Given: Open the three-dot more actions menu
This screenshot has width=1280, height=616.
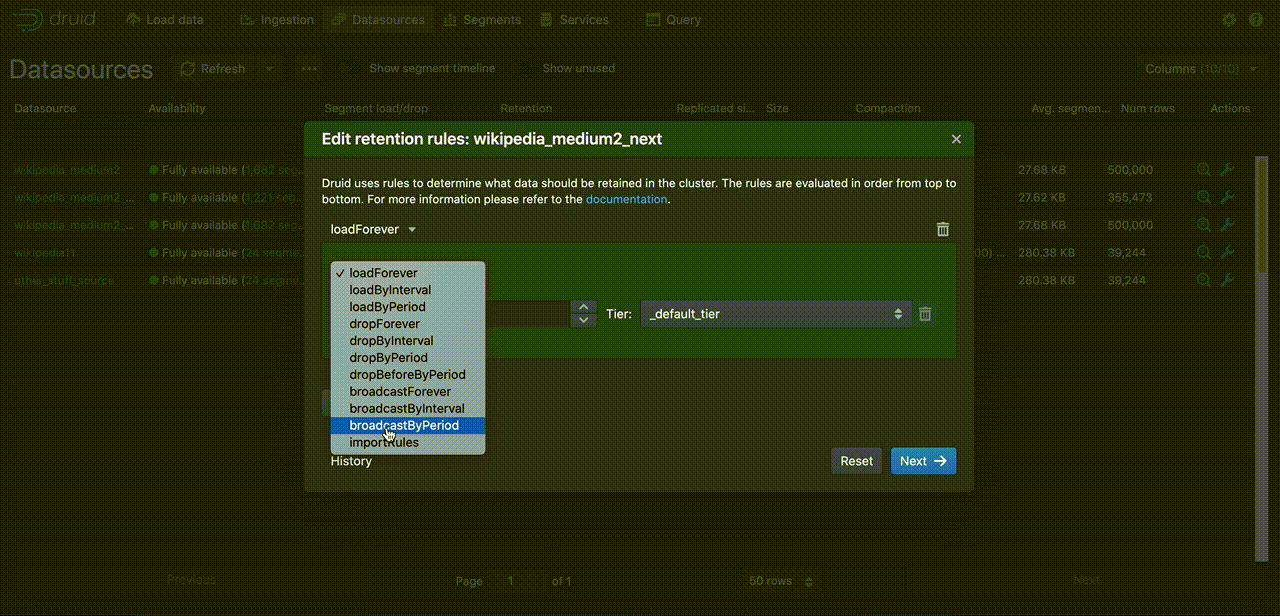Looking at the screenshot, I should click(x=309, y=69).
